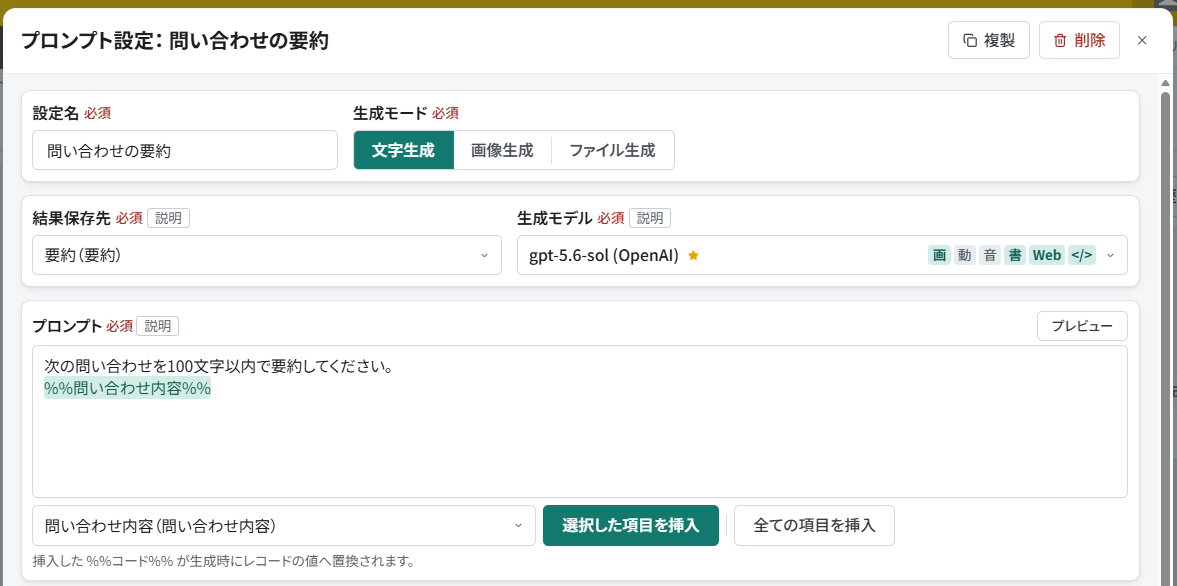1177x586 pixels.
Task: Open the 生成モデル dropdown
Action: pos(822,255)
